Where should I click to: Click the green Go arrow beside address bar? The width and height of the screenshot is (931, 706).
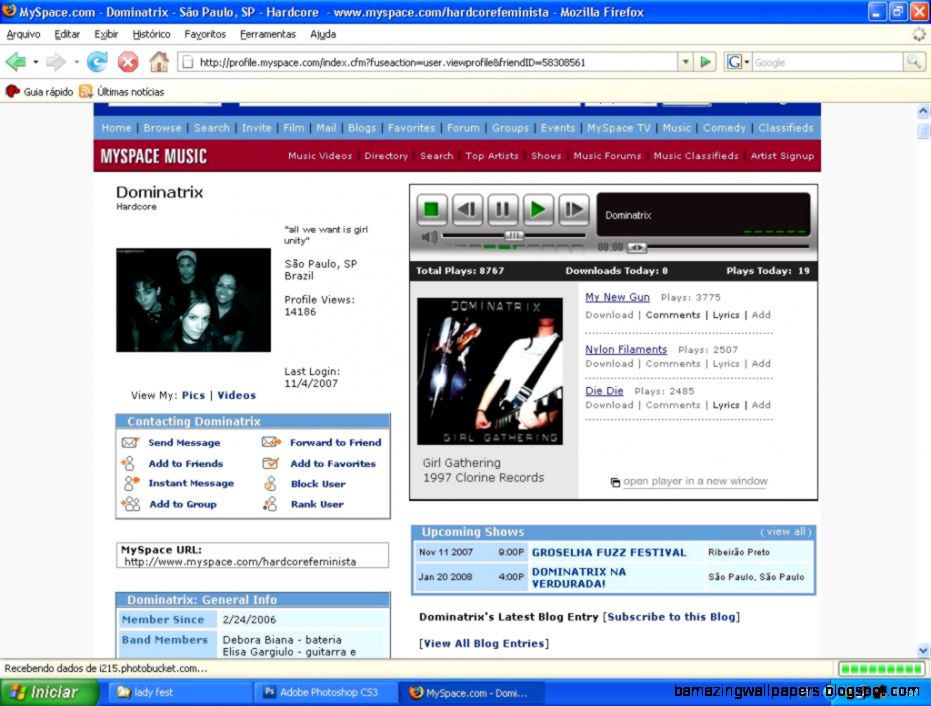(x=705, y=62)
